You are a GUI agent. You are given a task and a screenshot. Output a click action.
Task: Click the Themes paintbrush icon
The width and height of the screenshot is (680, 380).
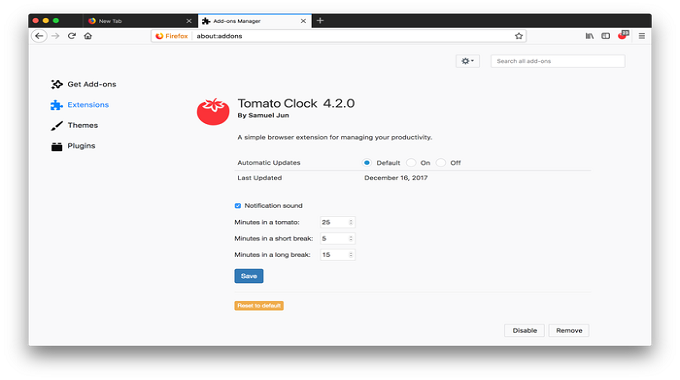pos(56,125)
